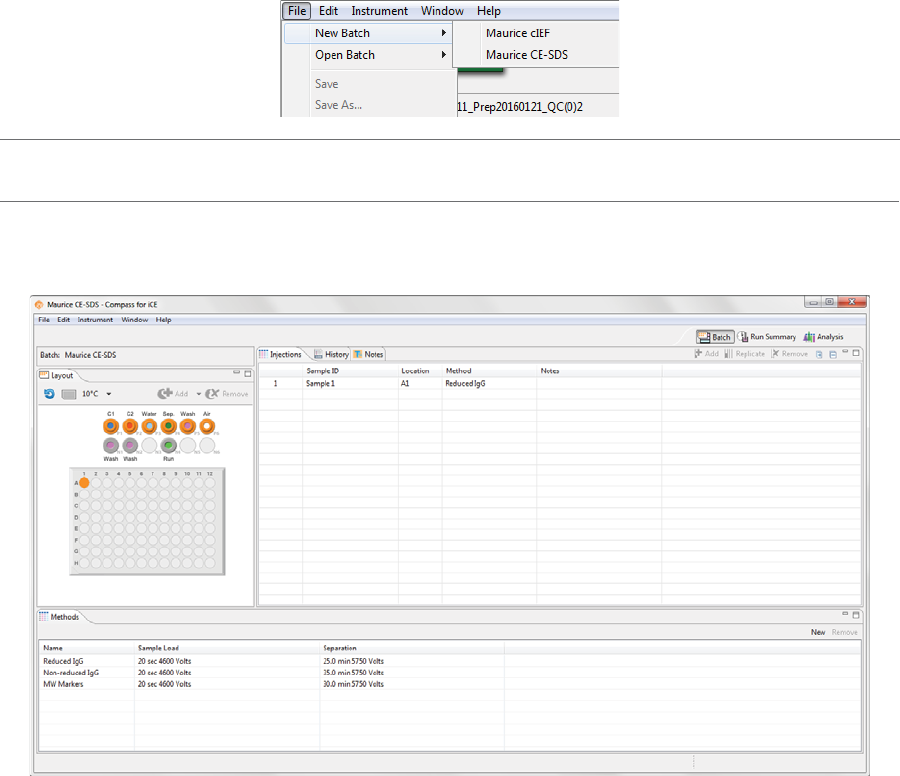900x776 pixels.
Task: Open the Layout tab
Action: [56, 375]
